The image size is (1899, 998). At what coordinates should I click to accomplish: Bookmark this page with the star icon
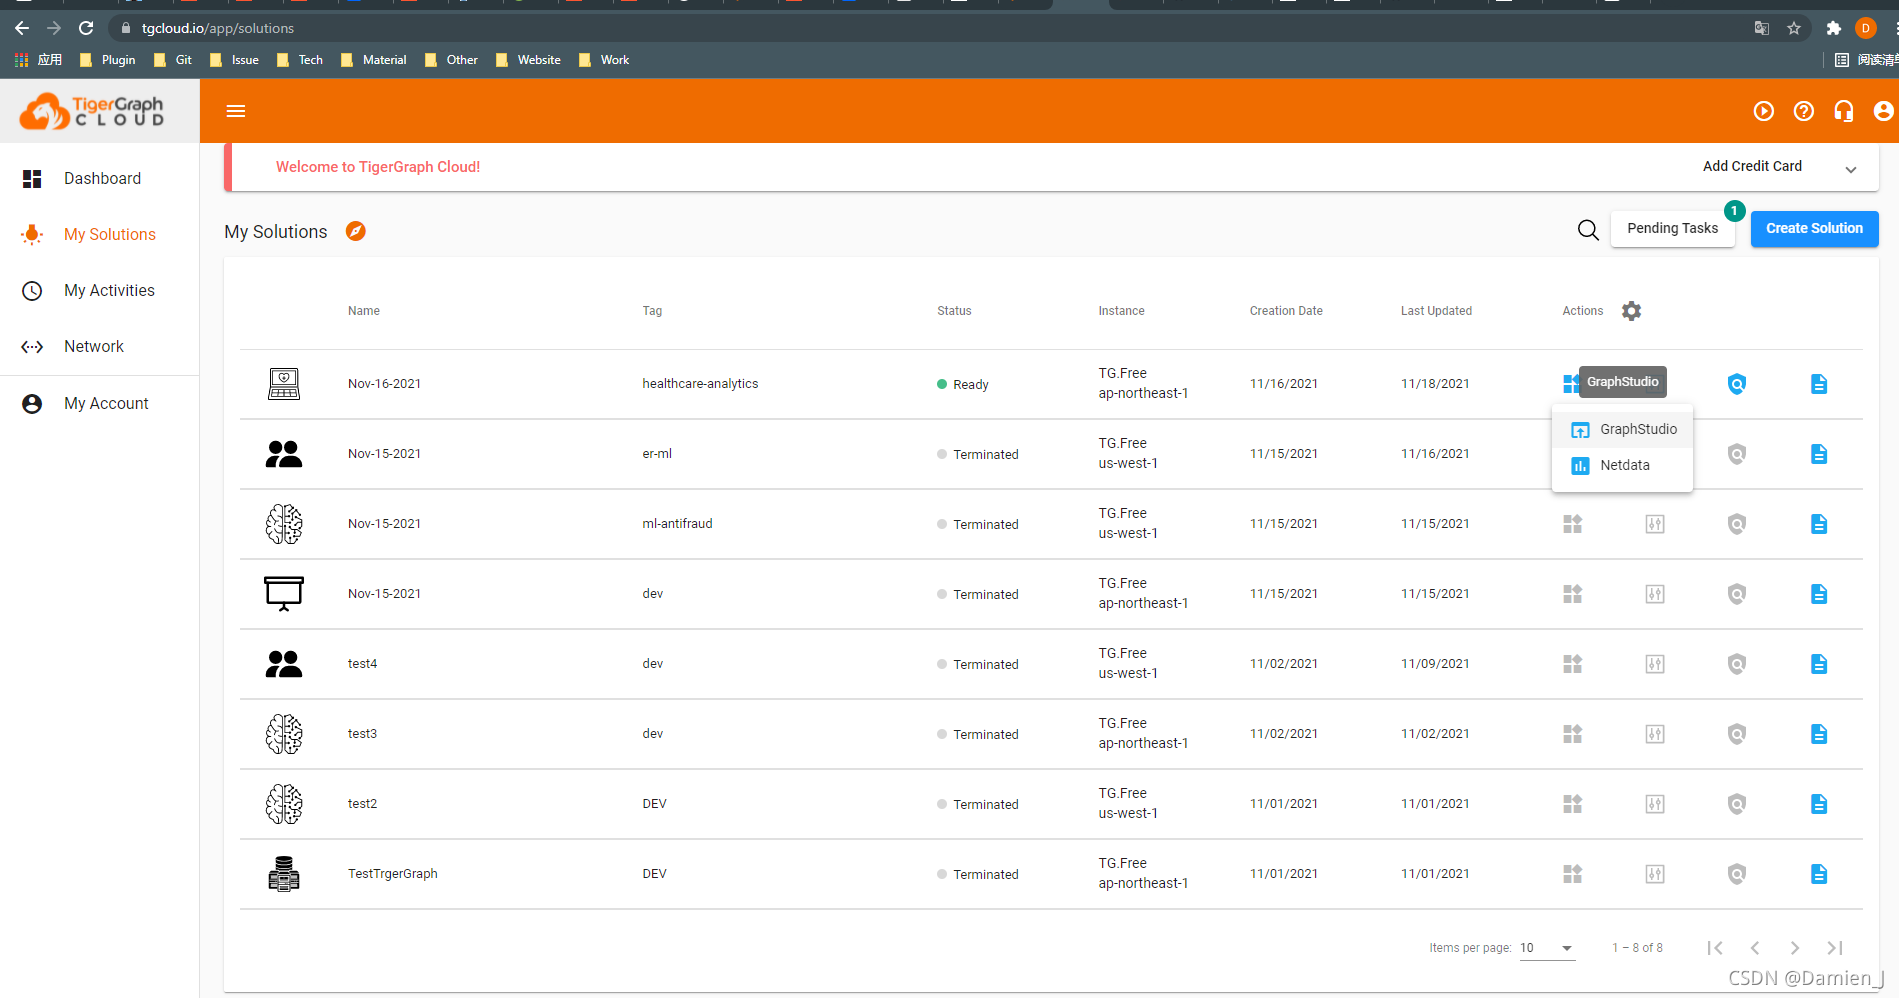tap(1794, 28)
